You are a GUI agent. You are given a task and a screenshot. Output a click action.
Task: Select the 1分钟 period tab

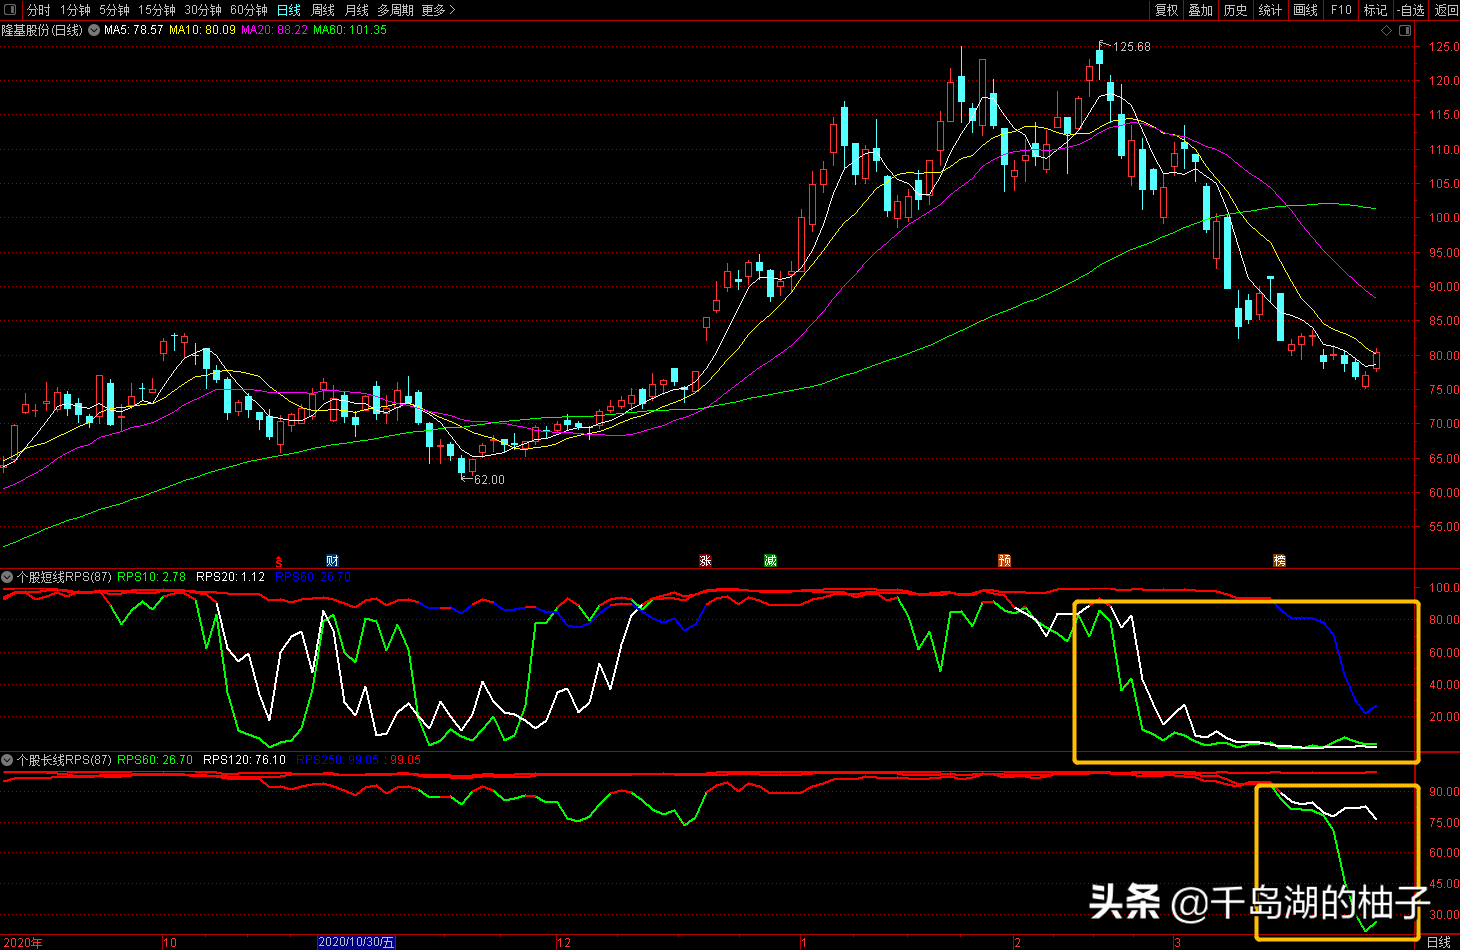click(75, 10)
